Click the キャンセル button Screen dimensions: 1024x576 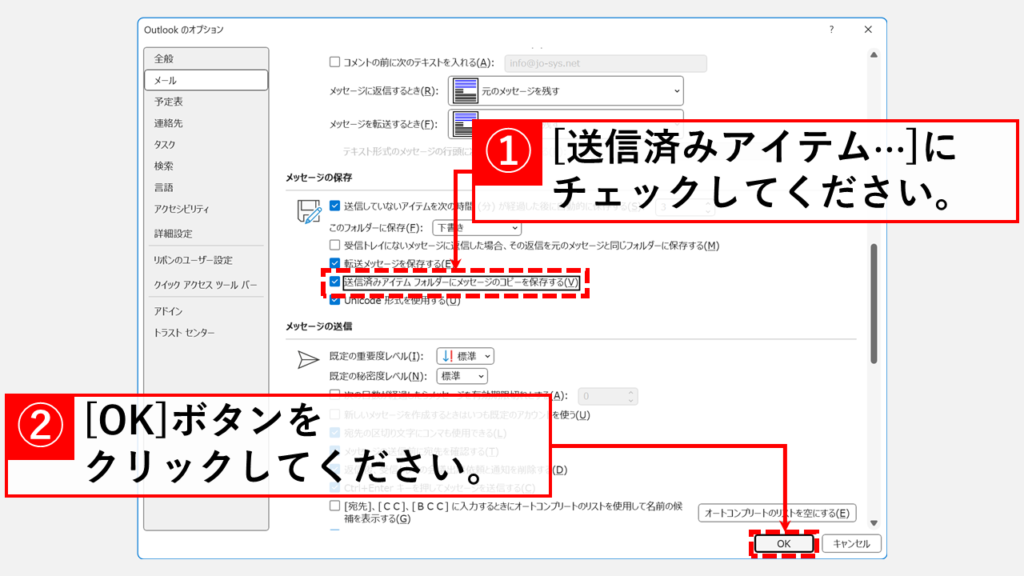(851, 543)
